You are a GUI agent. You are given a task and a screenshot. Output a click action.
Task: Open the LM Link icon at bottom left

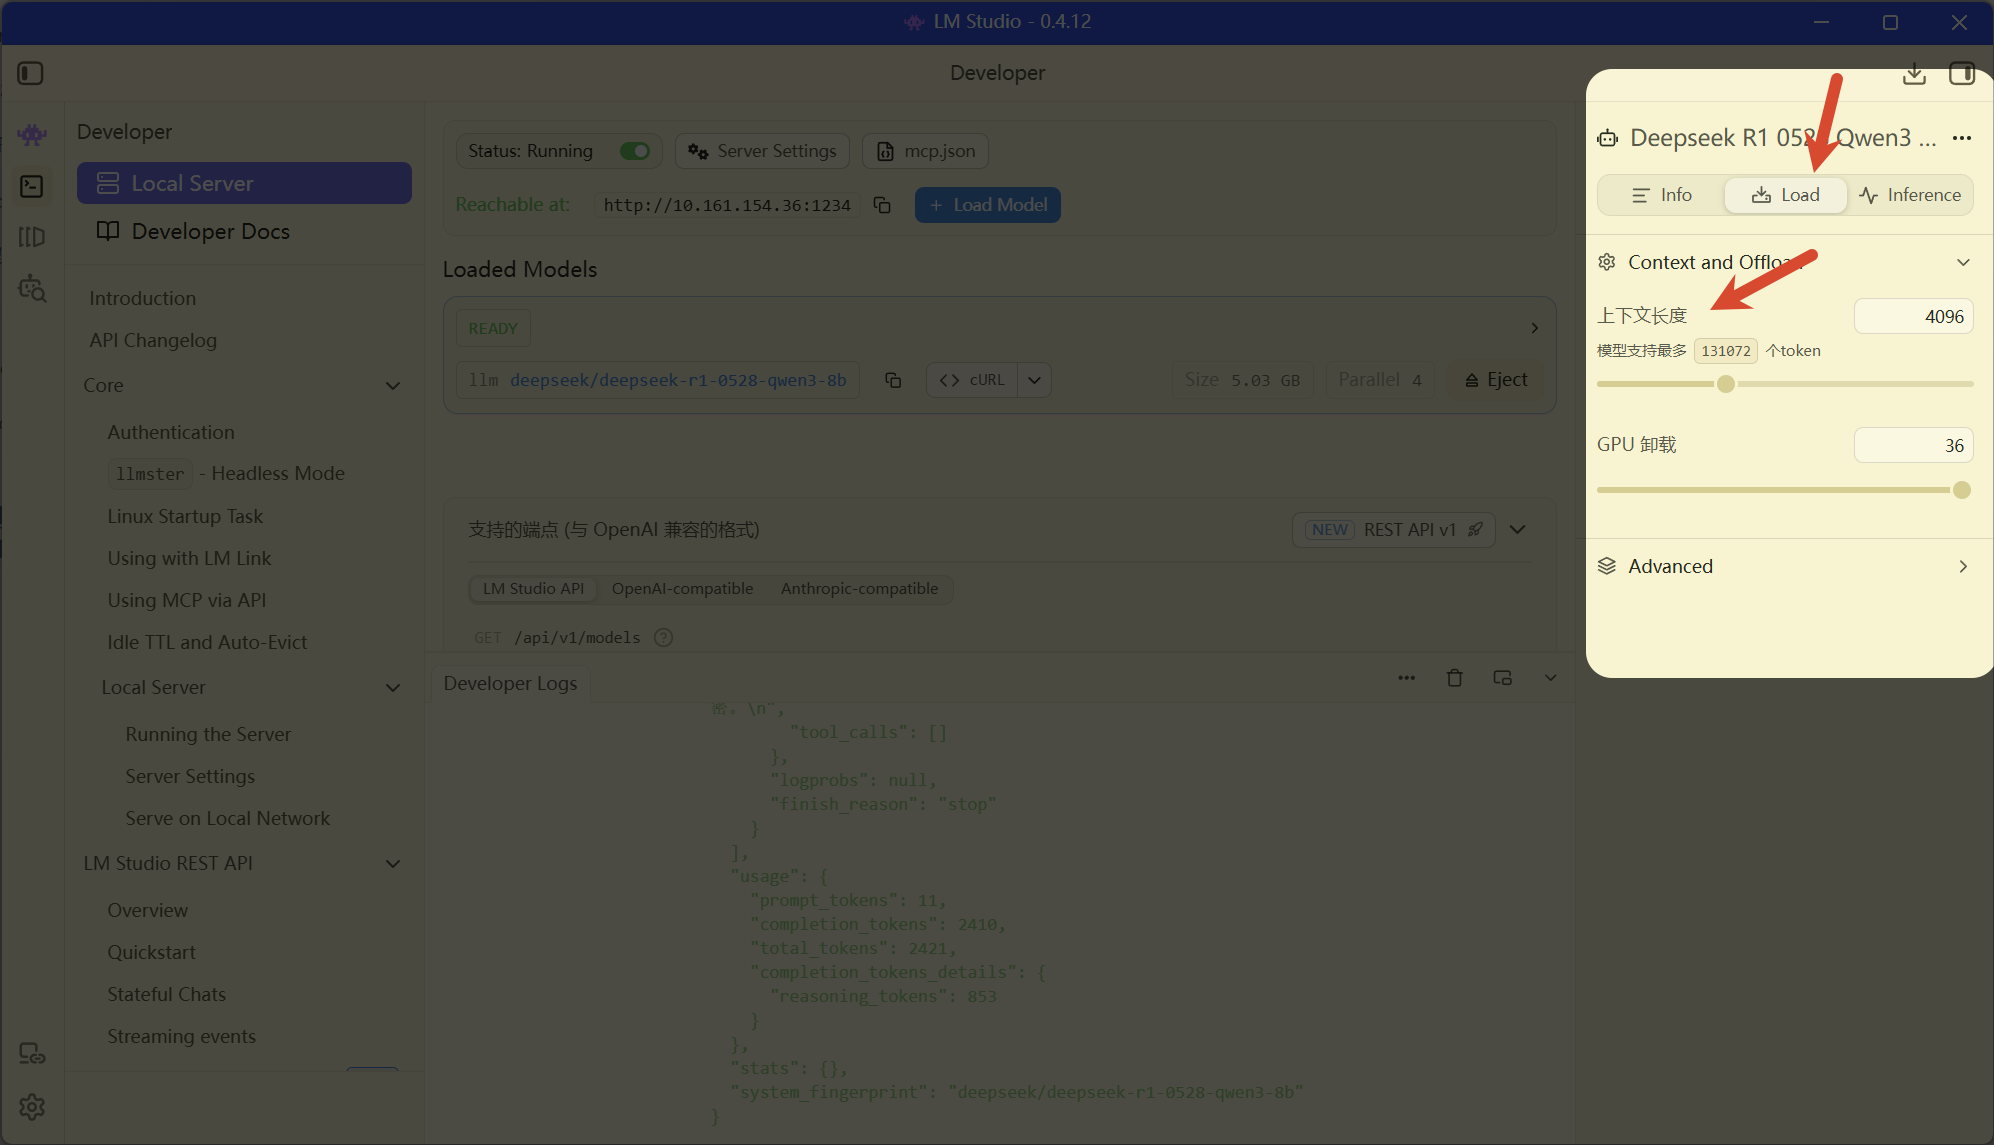click(32, 1053)
